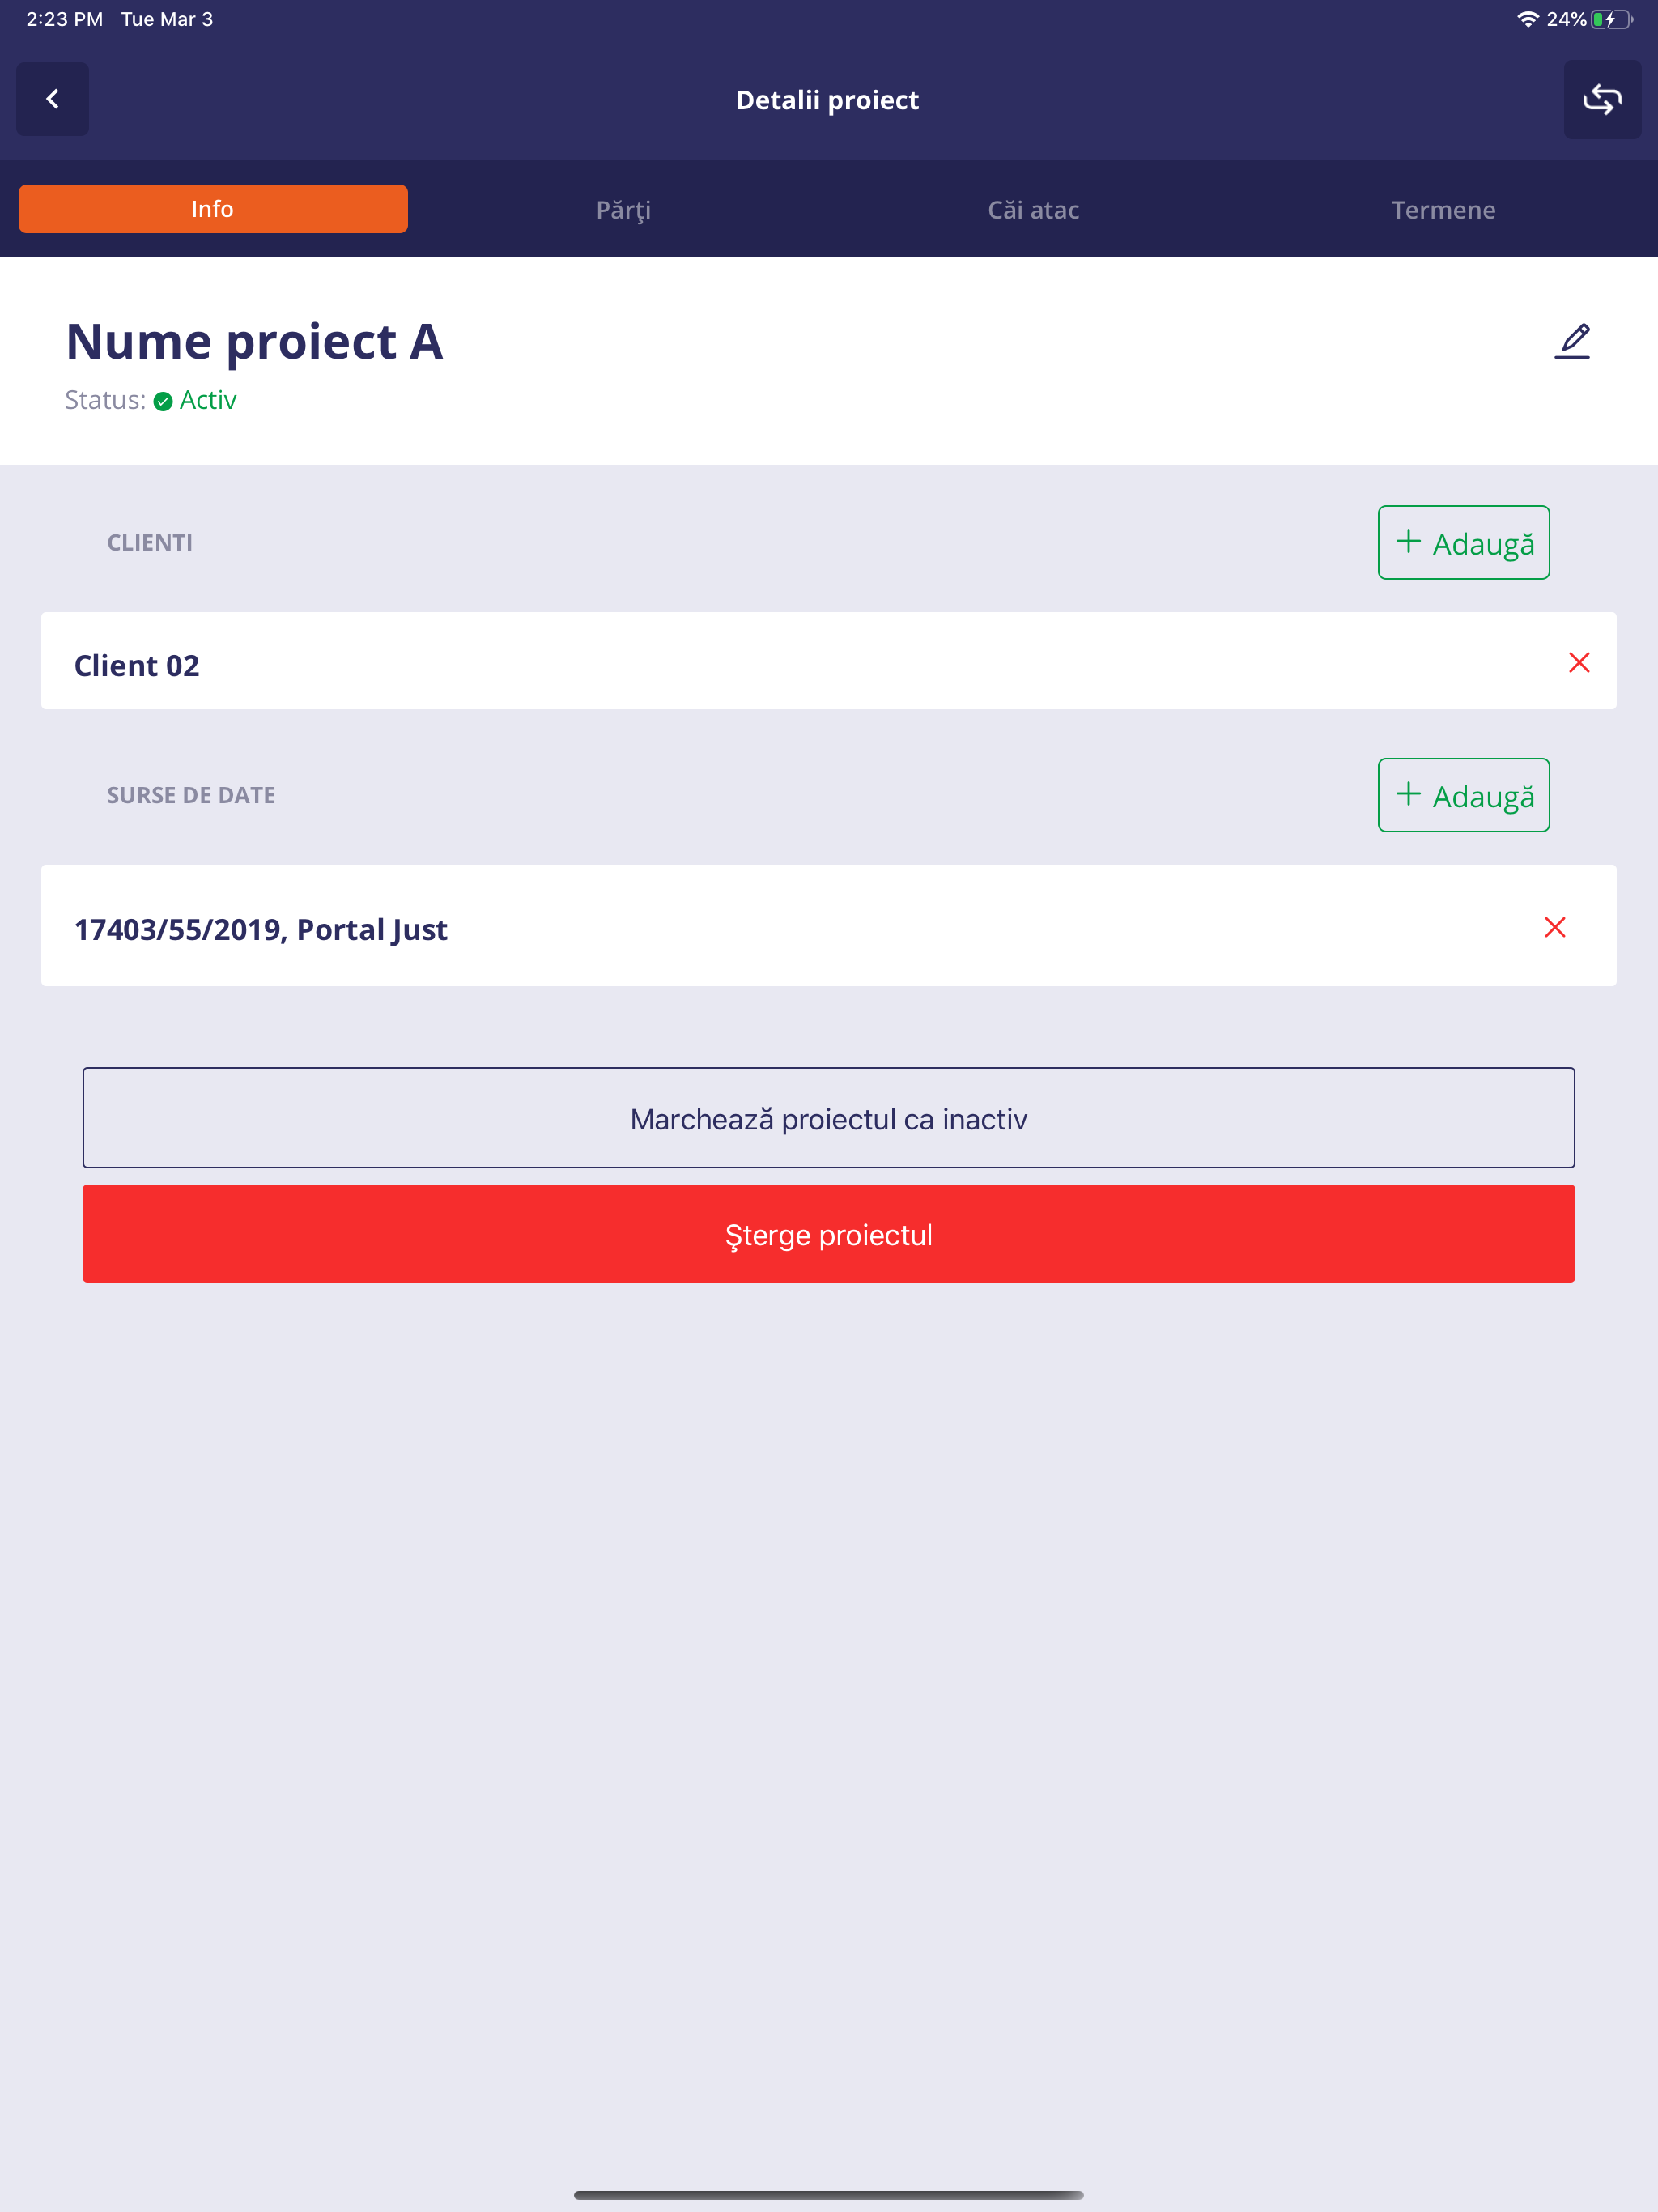The image size is (1658, 2212).
Task: Open the Căi atac tab
Action: [x=1033, y=209]
